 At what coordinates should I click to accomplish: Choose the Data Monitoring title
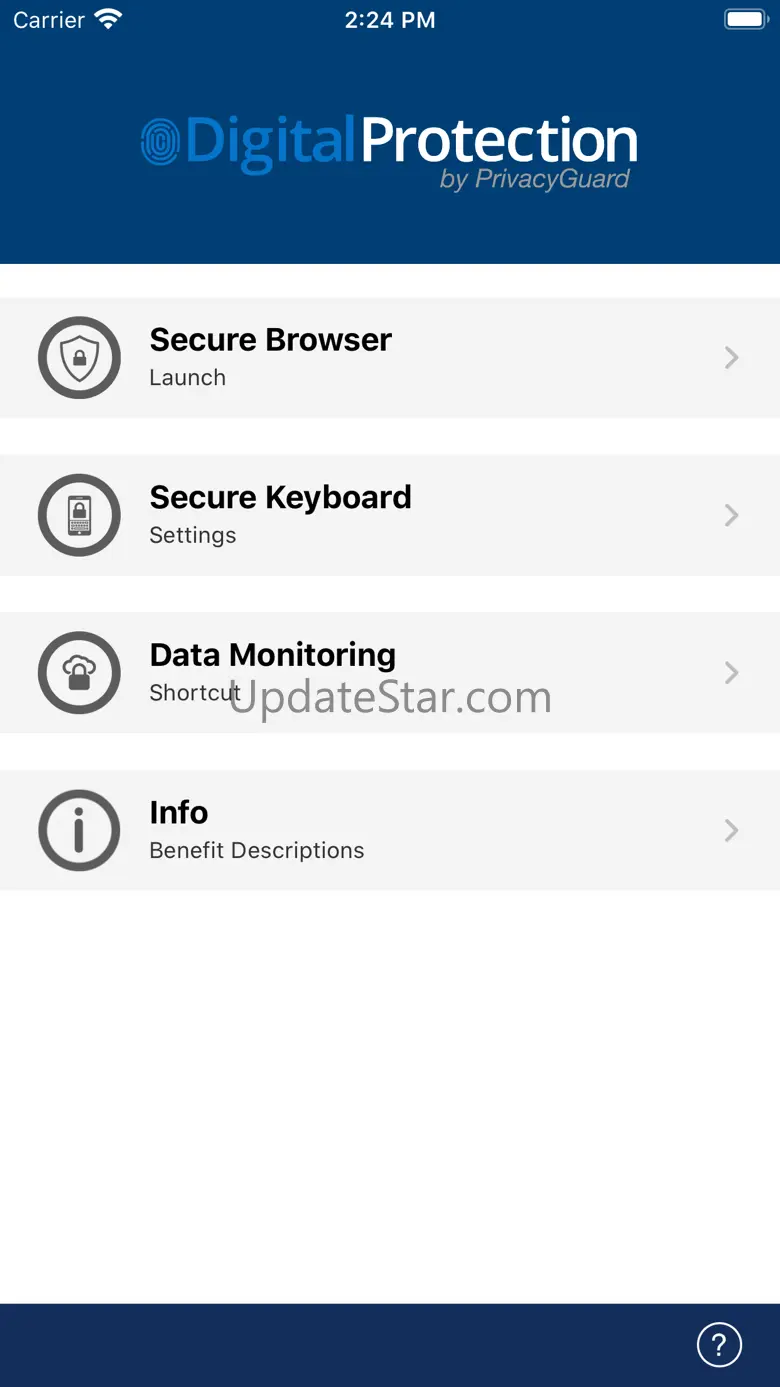pyautogui.click(x=272, y=655)
